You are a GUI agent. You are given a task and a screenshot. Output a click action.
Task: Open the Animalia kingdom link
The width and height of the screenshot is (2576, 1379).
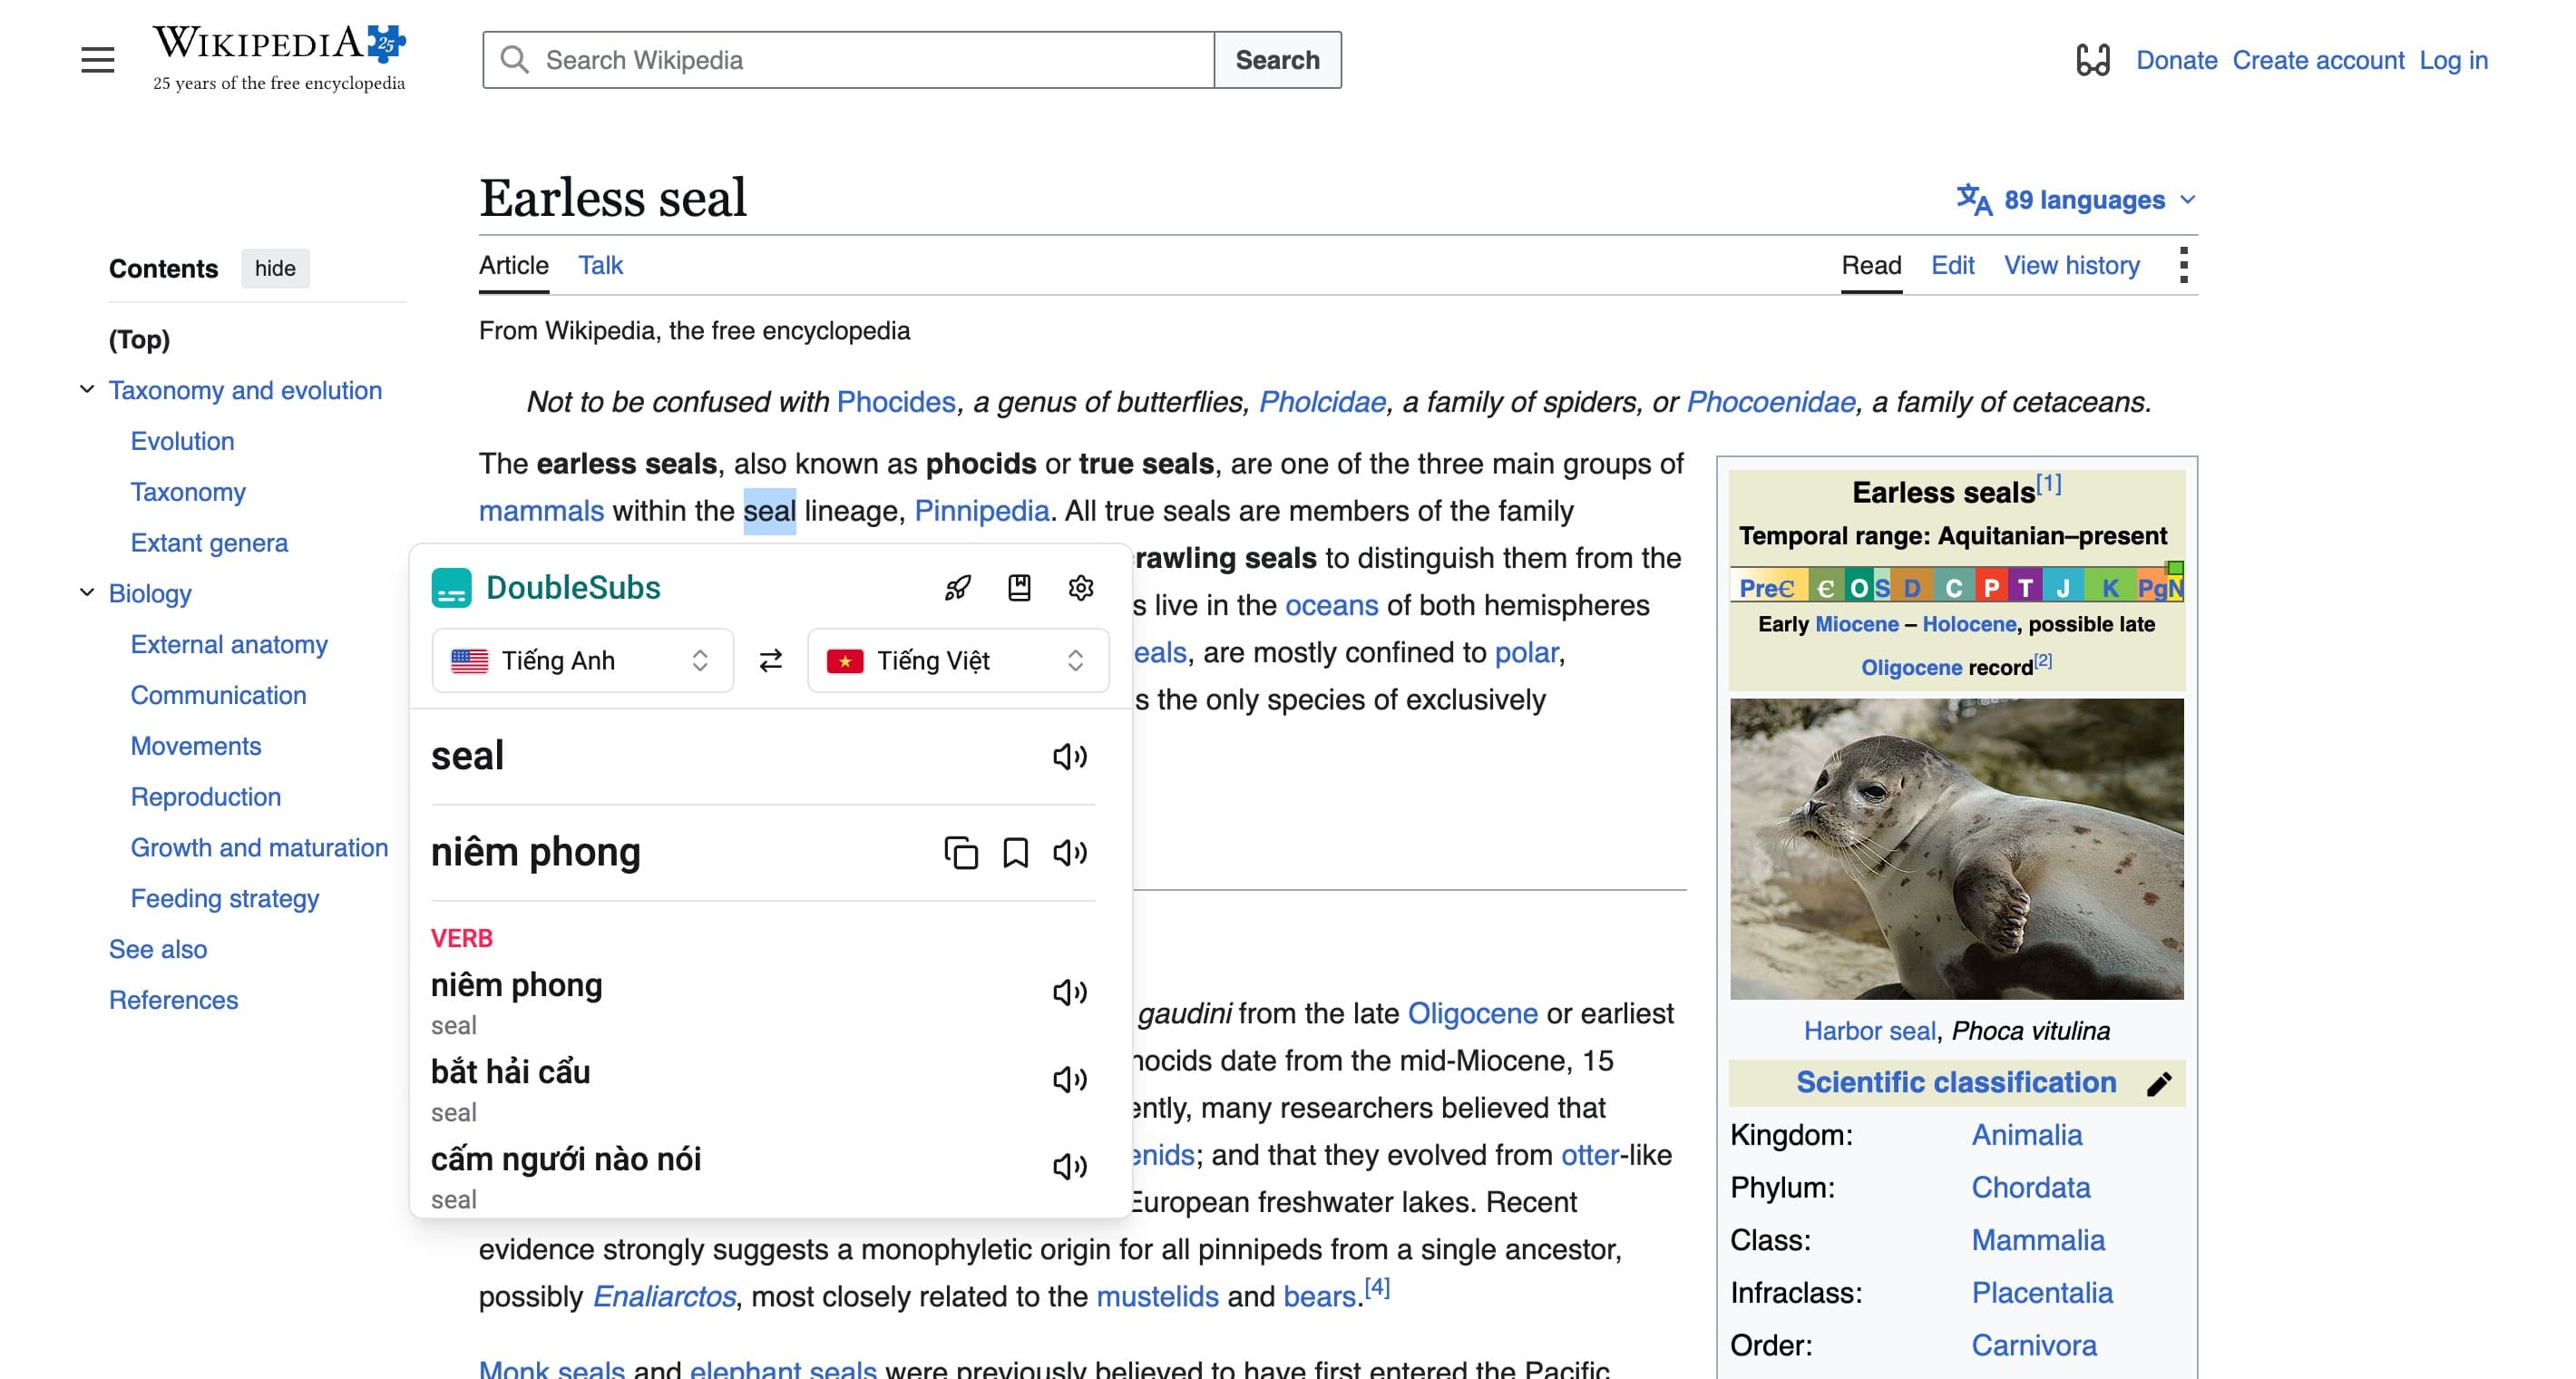coord(2026,1136)
